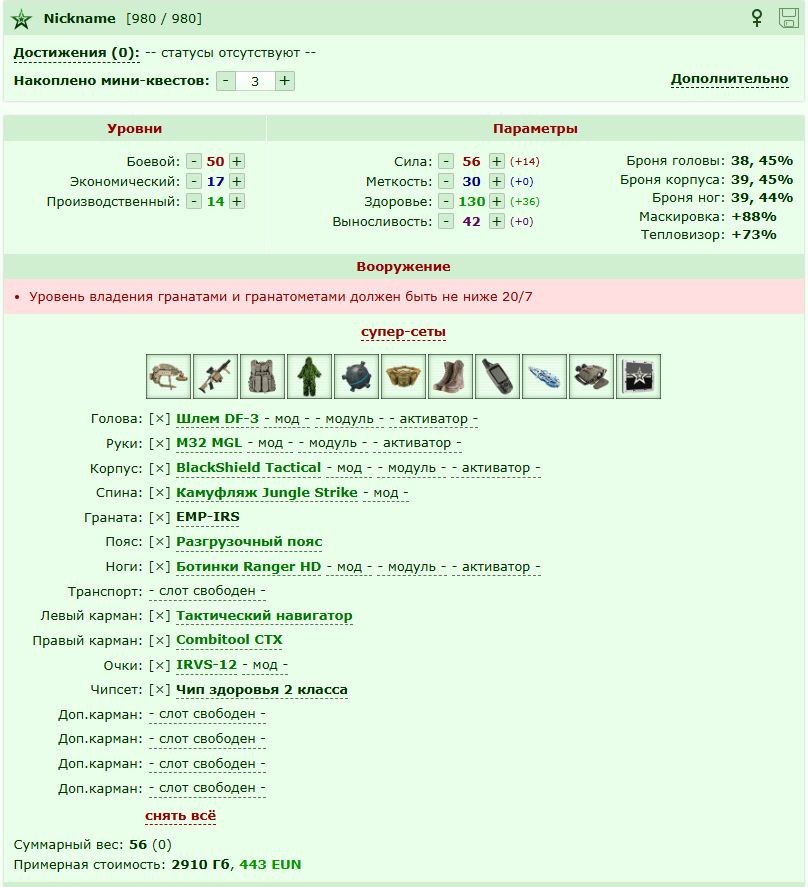
Task: Remove Камуфляж Jungle Strike with its [×]
Action: [x=160, y=493]
